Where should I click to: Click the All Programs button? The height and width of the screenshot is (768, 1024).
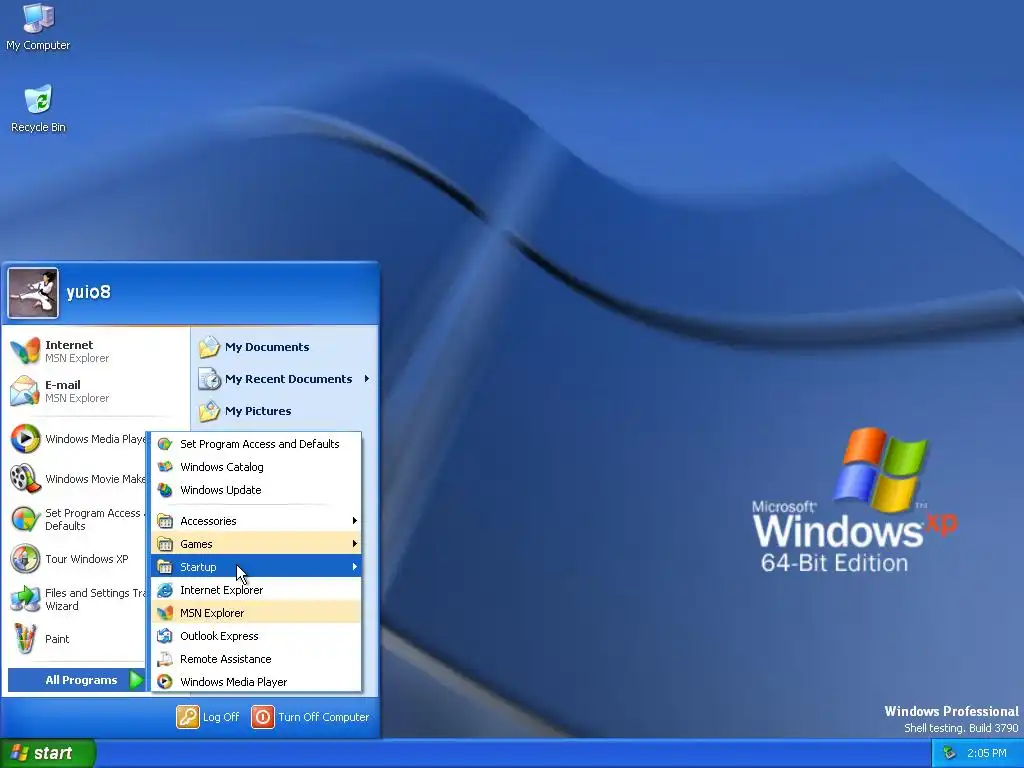pyautogui.click(x=76, y=680)
